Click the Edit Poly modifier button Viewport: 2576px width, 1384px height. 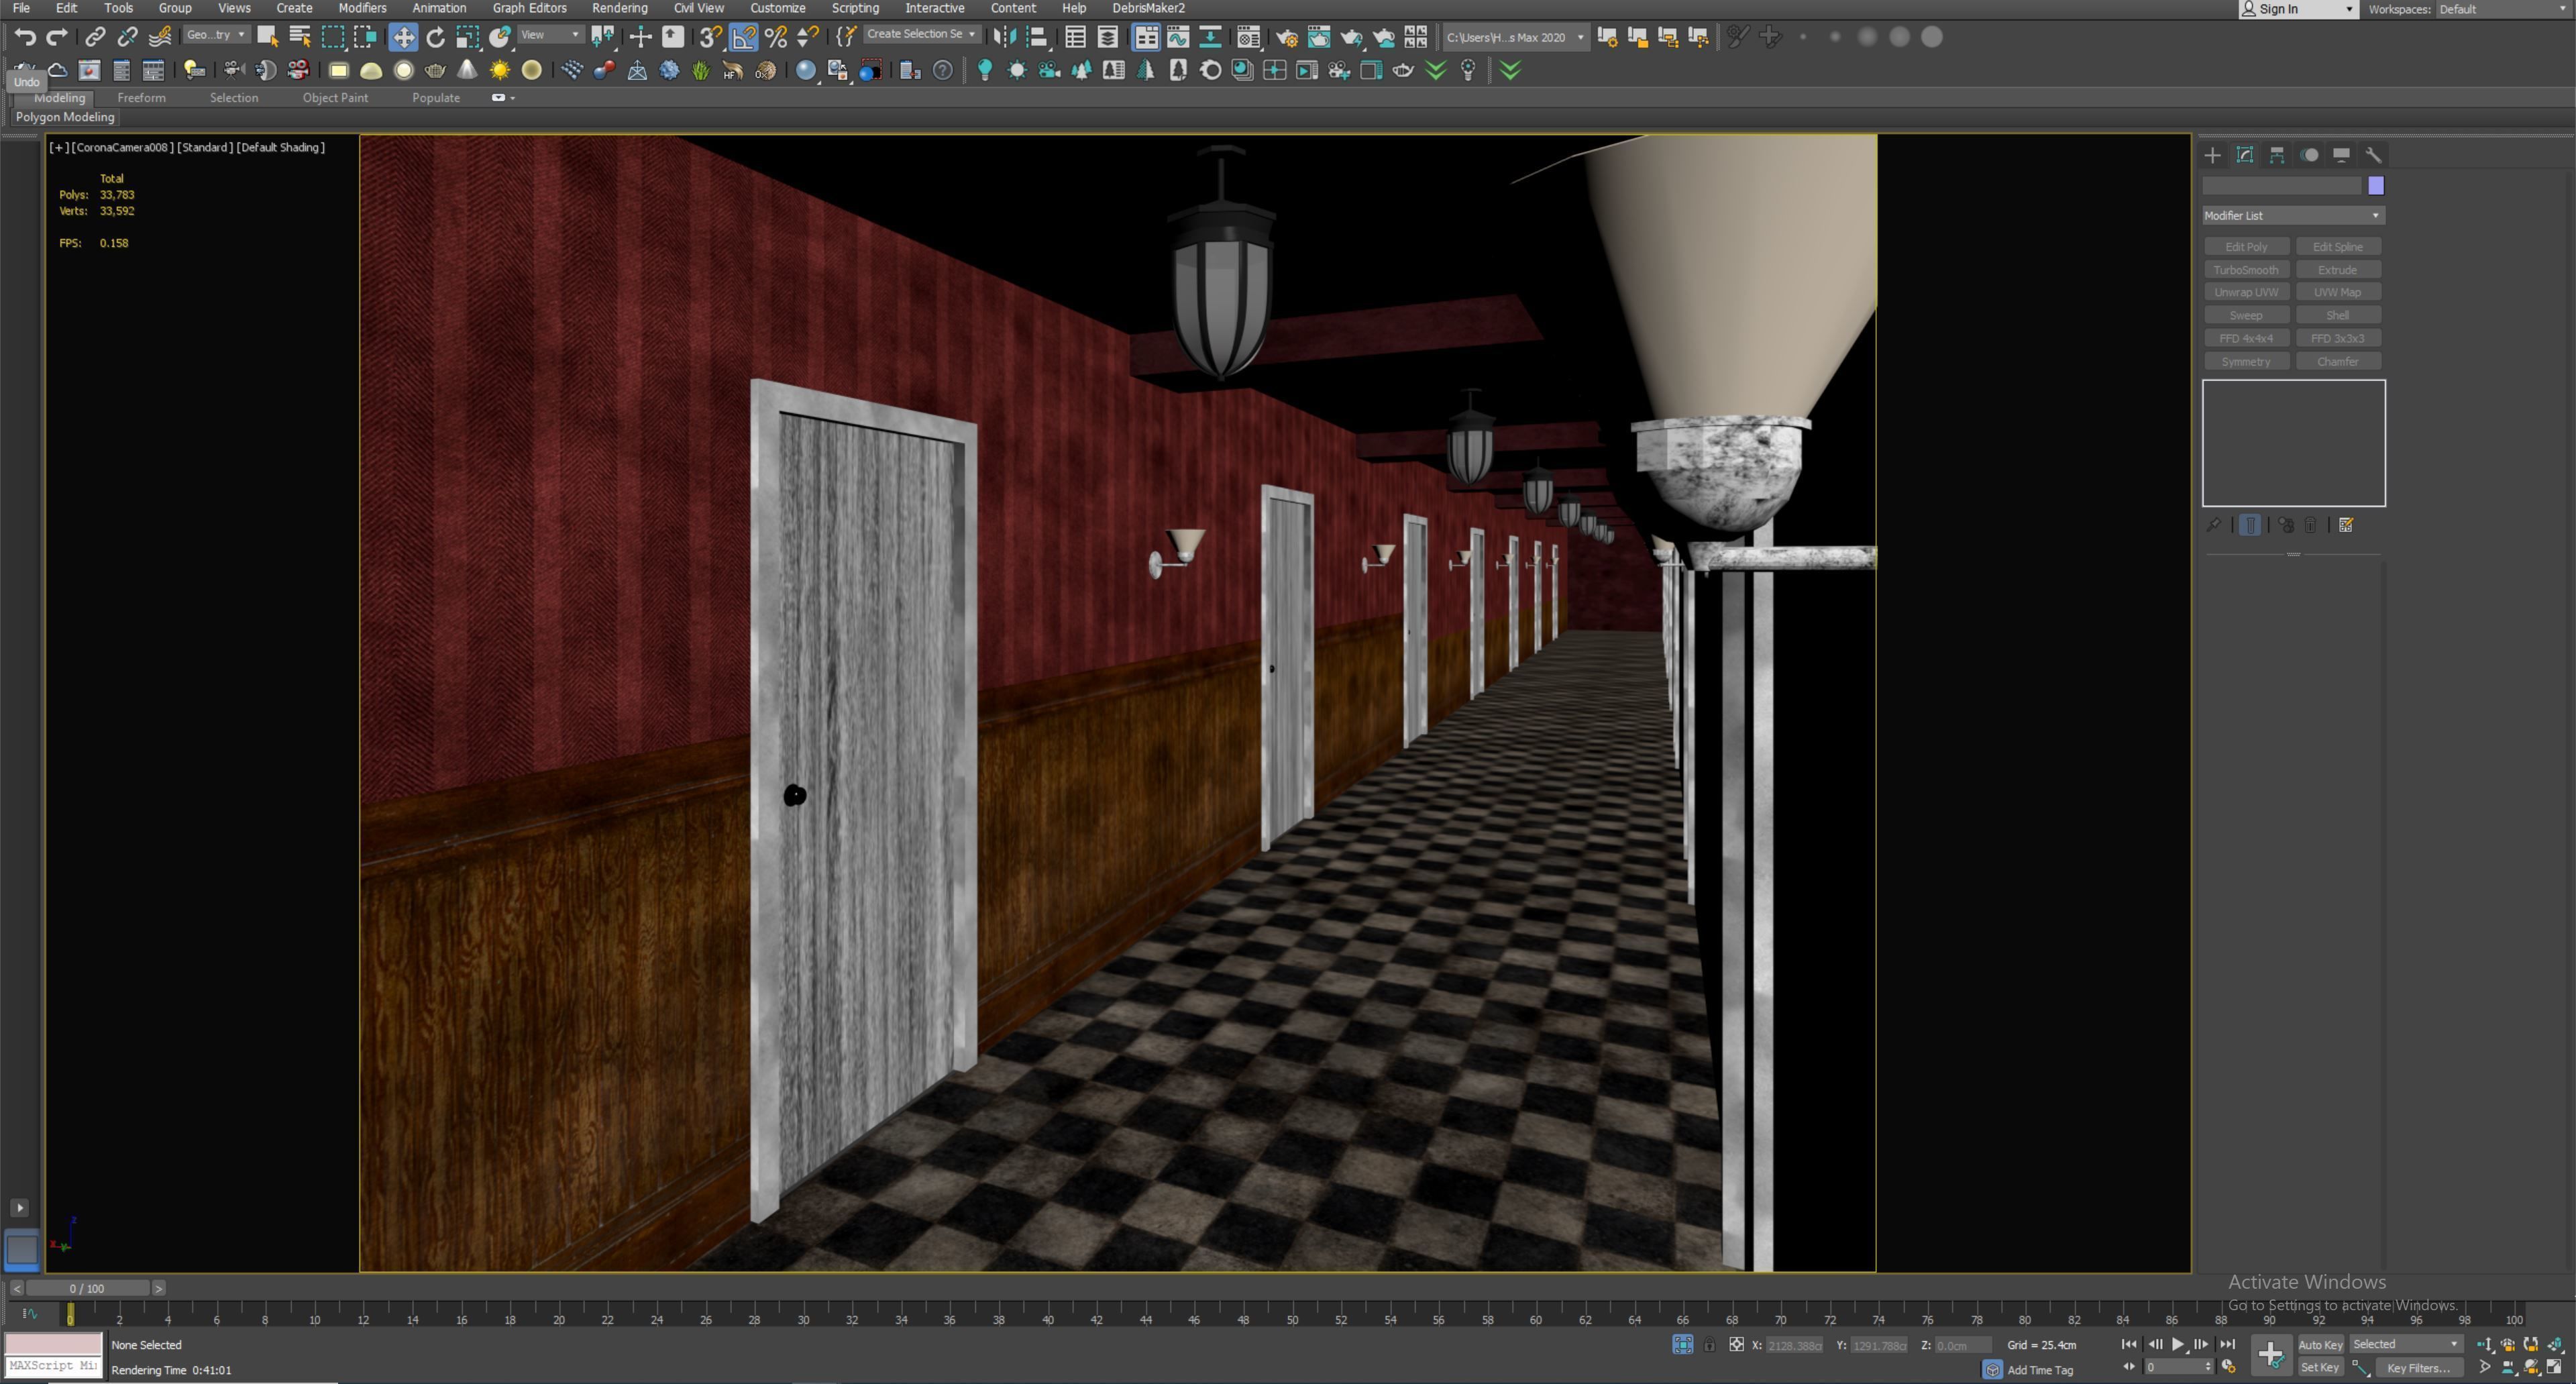[x=2246, y=247]
